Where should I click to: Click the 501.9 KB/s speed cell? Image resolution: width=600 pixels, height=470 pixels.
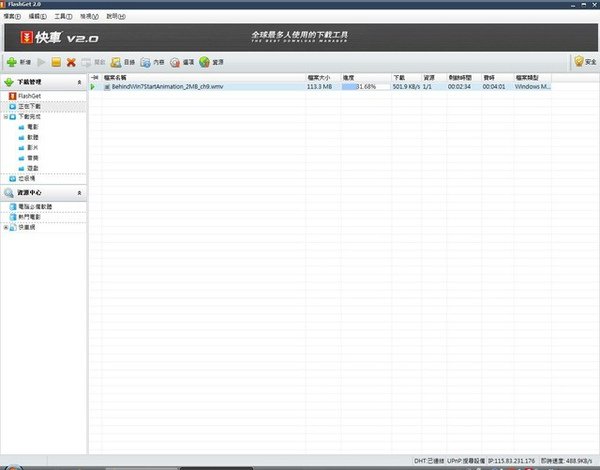pos(406,87)
